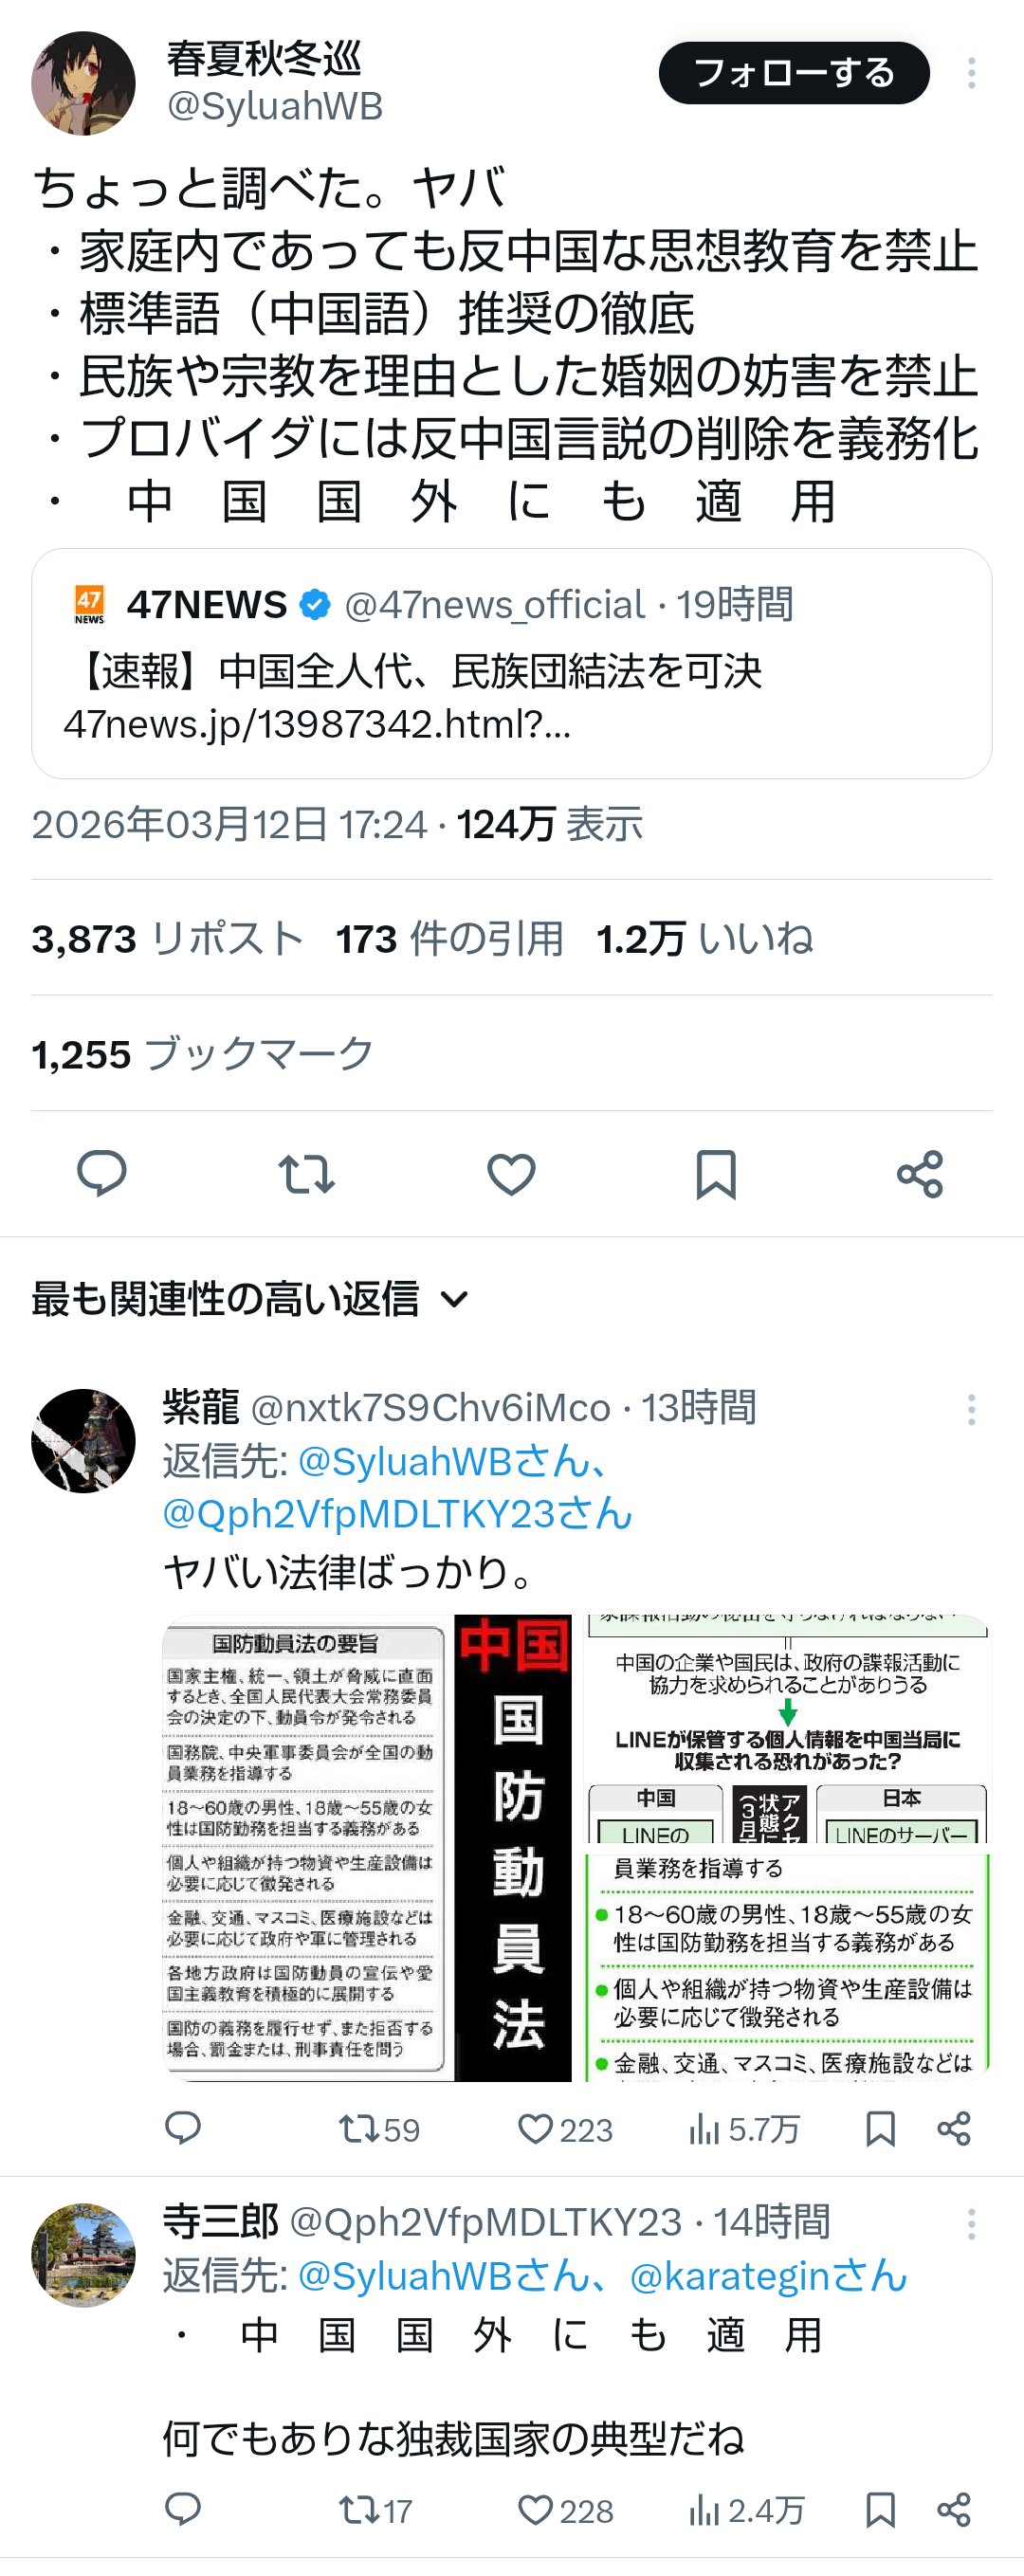The width and height of the screenshot is (1024, 2576).
Task: Expand the 最も関連性の高い返信 sort dropdown
Action: (250, 1299)
